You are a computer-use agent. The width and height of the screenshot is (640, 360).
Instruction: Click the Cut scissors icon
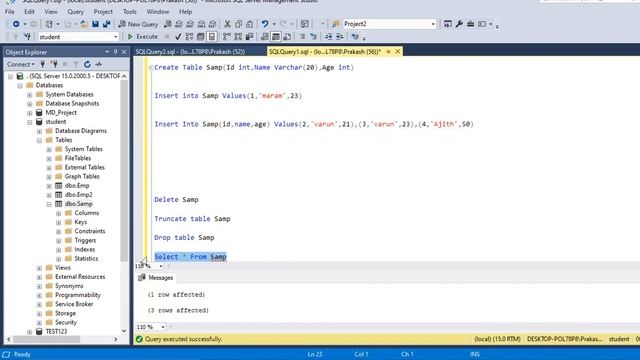click(x=227, y=24)
